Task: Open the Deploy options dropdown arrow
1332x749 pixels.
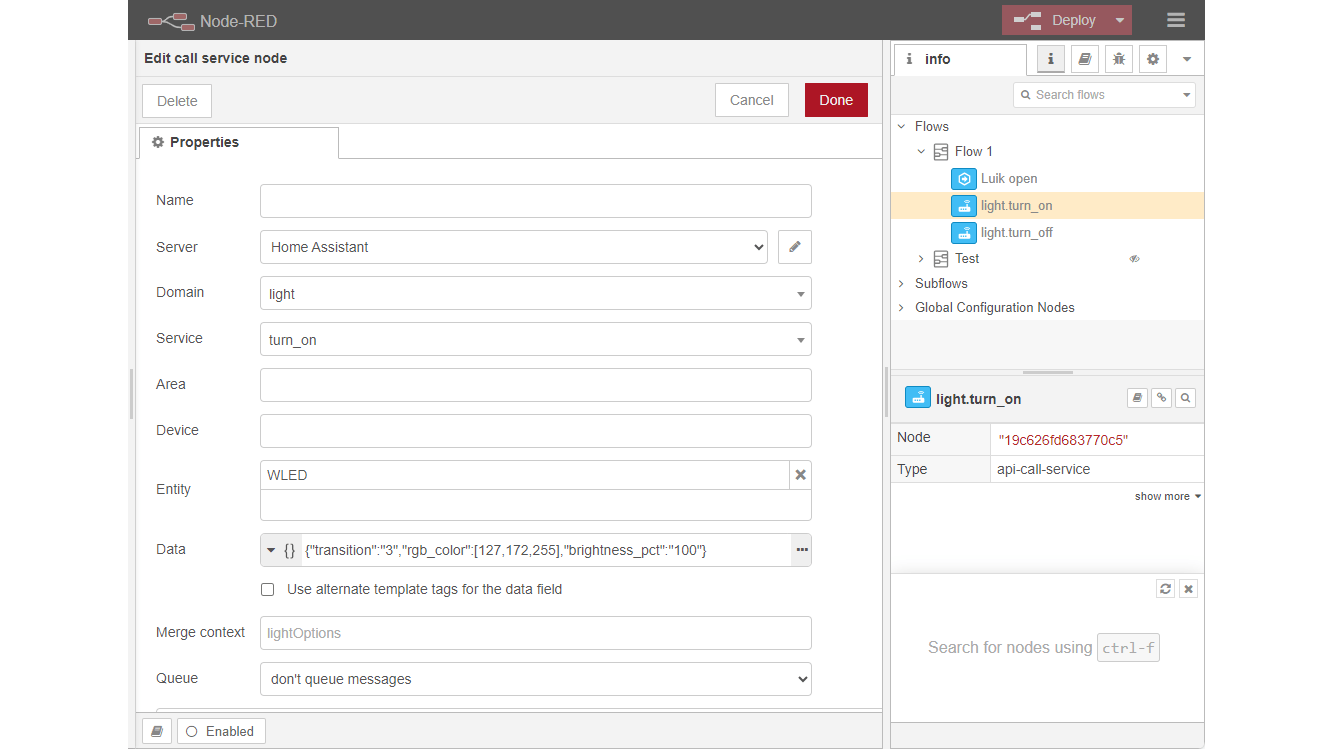Action: click(x=1120, y=20)
